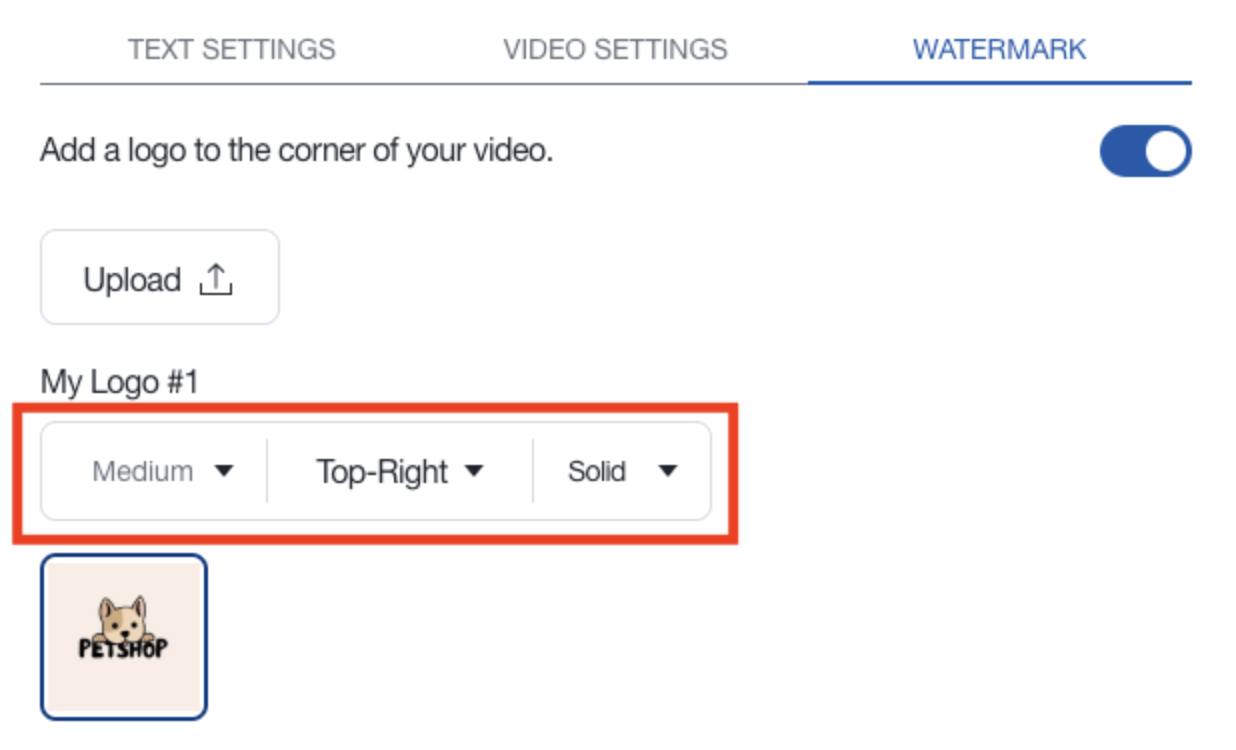Click the caret arrow beside Solid

point(668,471)
